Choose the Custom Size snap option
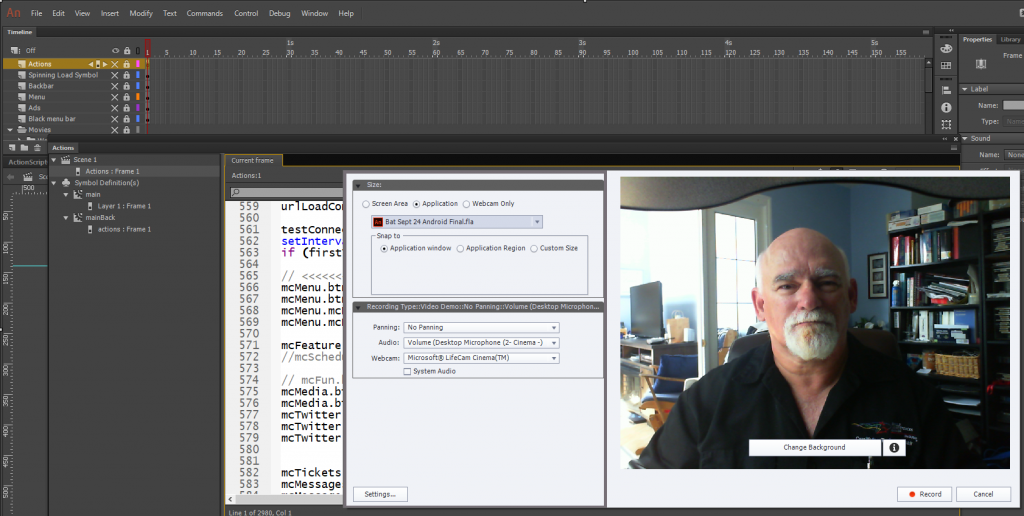 [x=534, y=248]
